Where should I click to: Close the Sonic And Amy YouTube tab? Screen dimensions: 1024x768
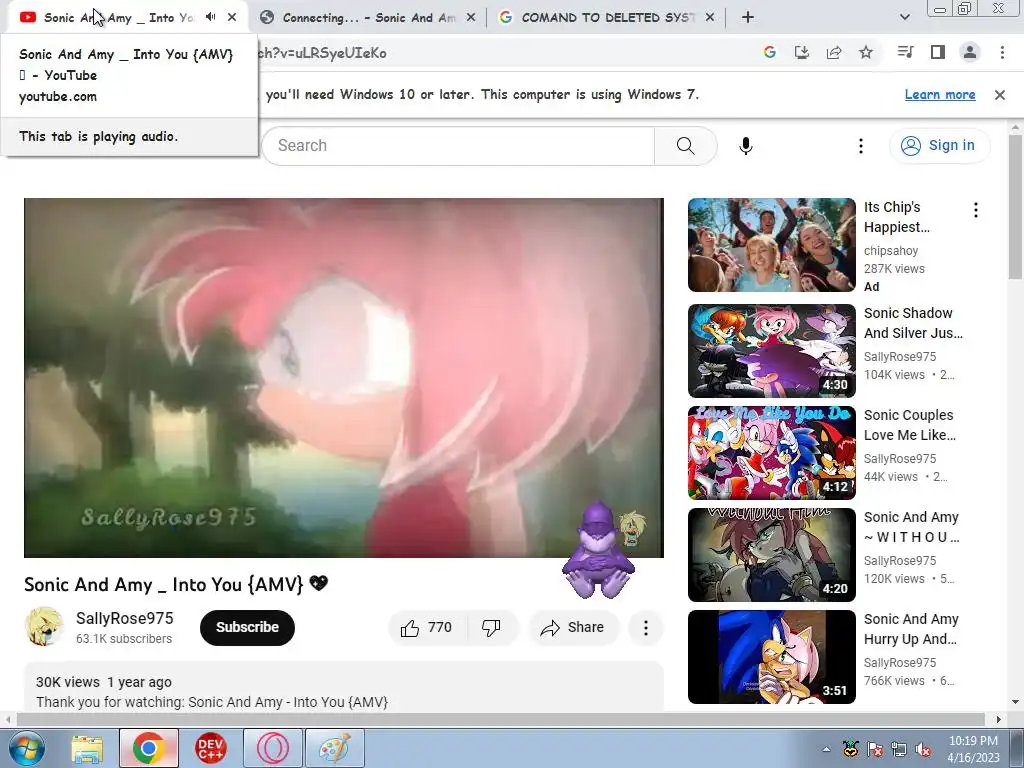(x=232, y=17)
